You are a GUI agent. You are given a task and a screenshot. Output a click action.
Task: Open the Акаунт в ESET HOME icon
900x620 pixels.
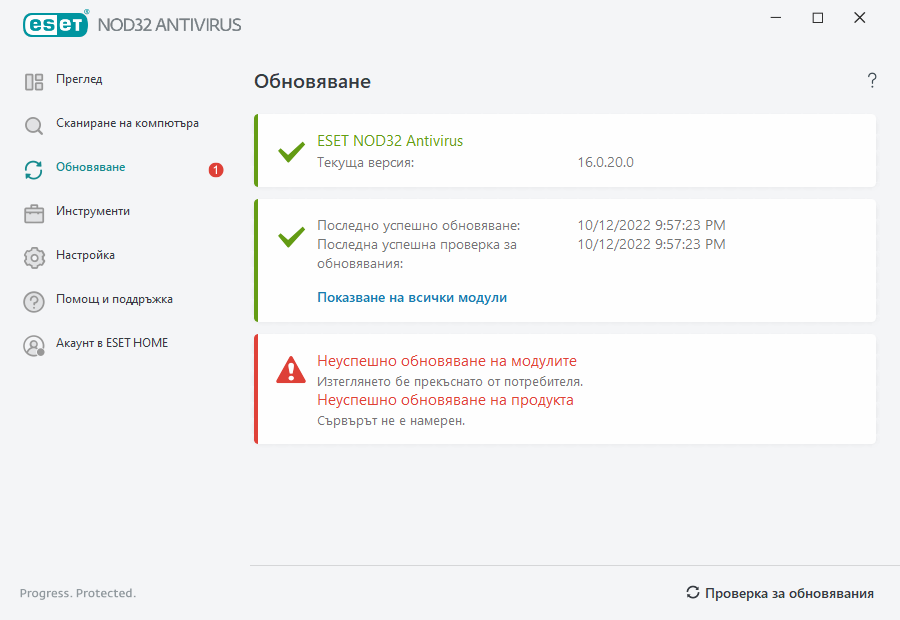(x=33, y=343)
